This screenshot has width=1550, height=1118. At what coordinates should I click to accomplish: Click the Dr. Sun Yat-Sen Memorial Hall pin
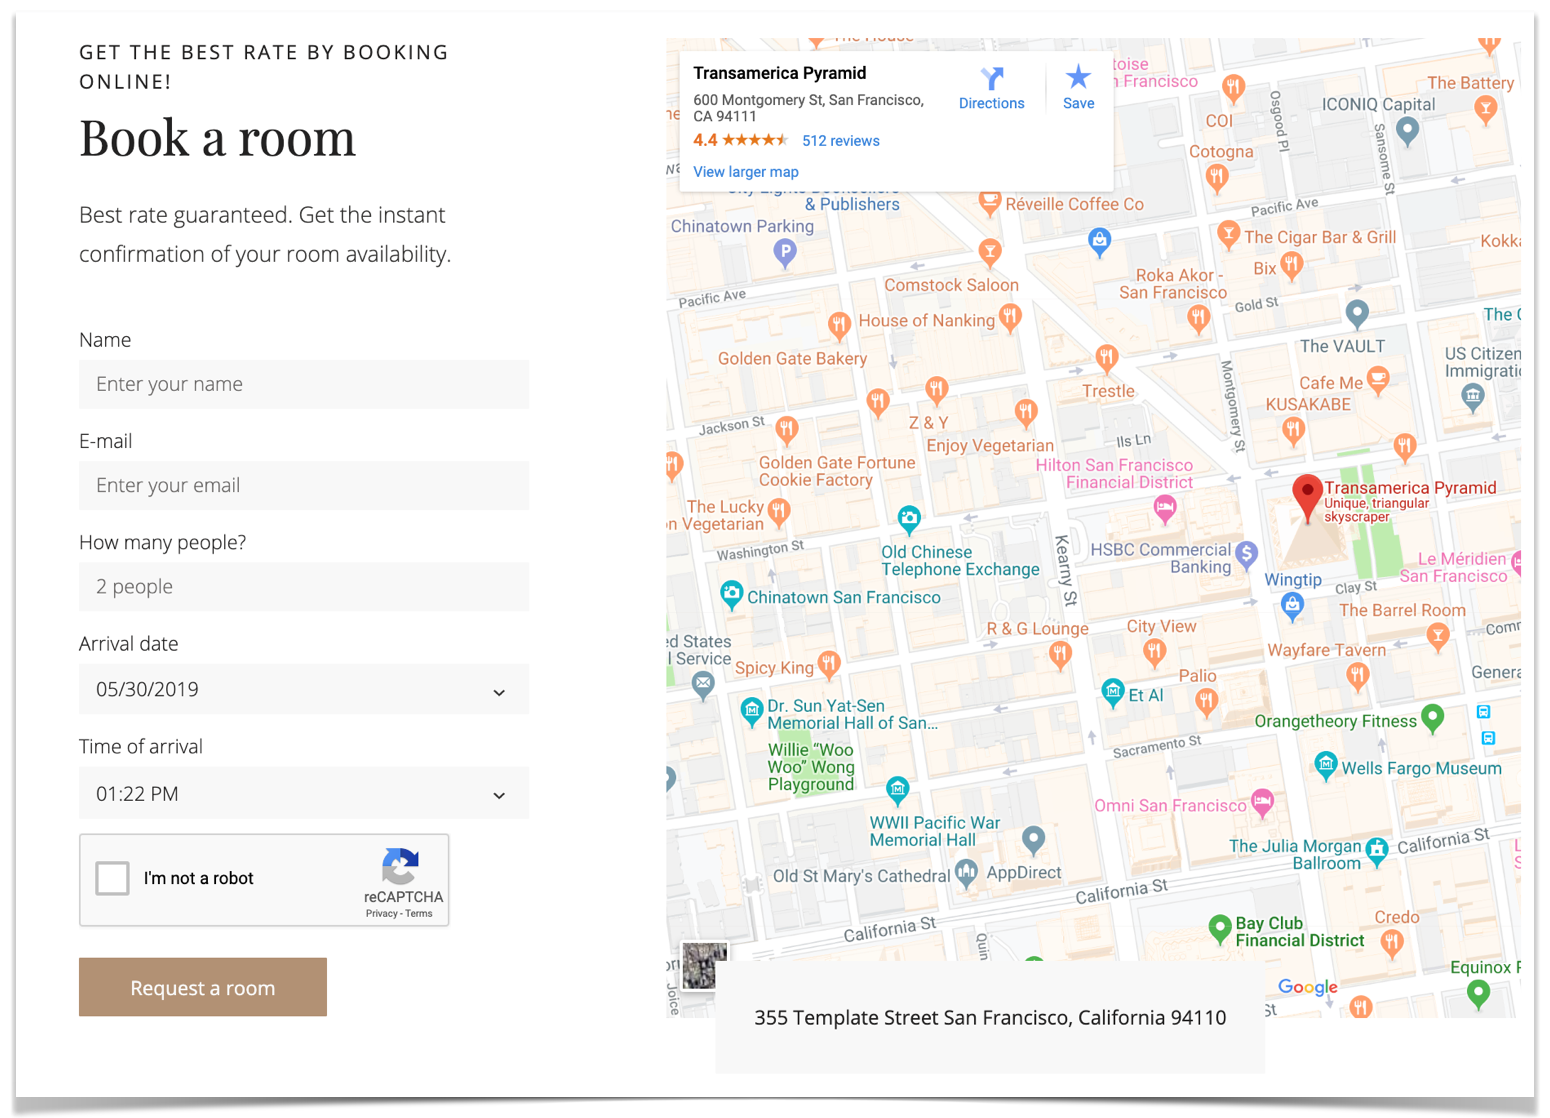coord(752,711)
